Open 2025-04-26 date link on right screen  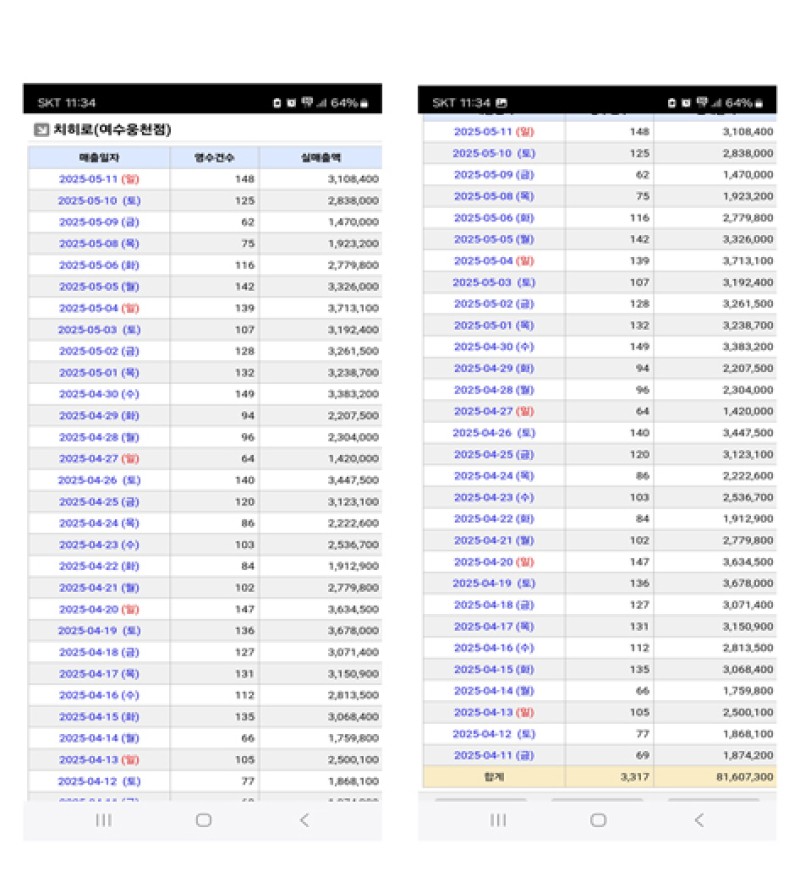click(494, 433)
